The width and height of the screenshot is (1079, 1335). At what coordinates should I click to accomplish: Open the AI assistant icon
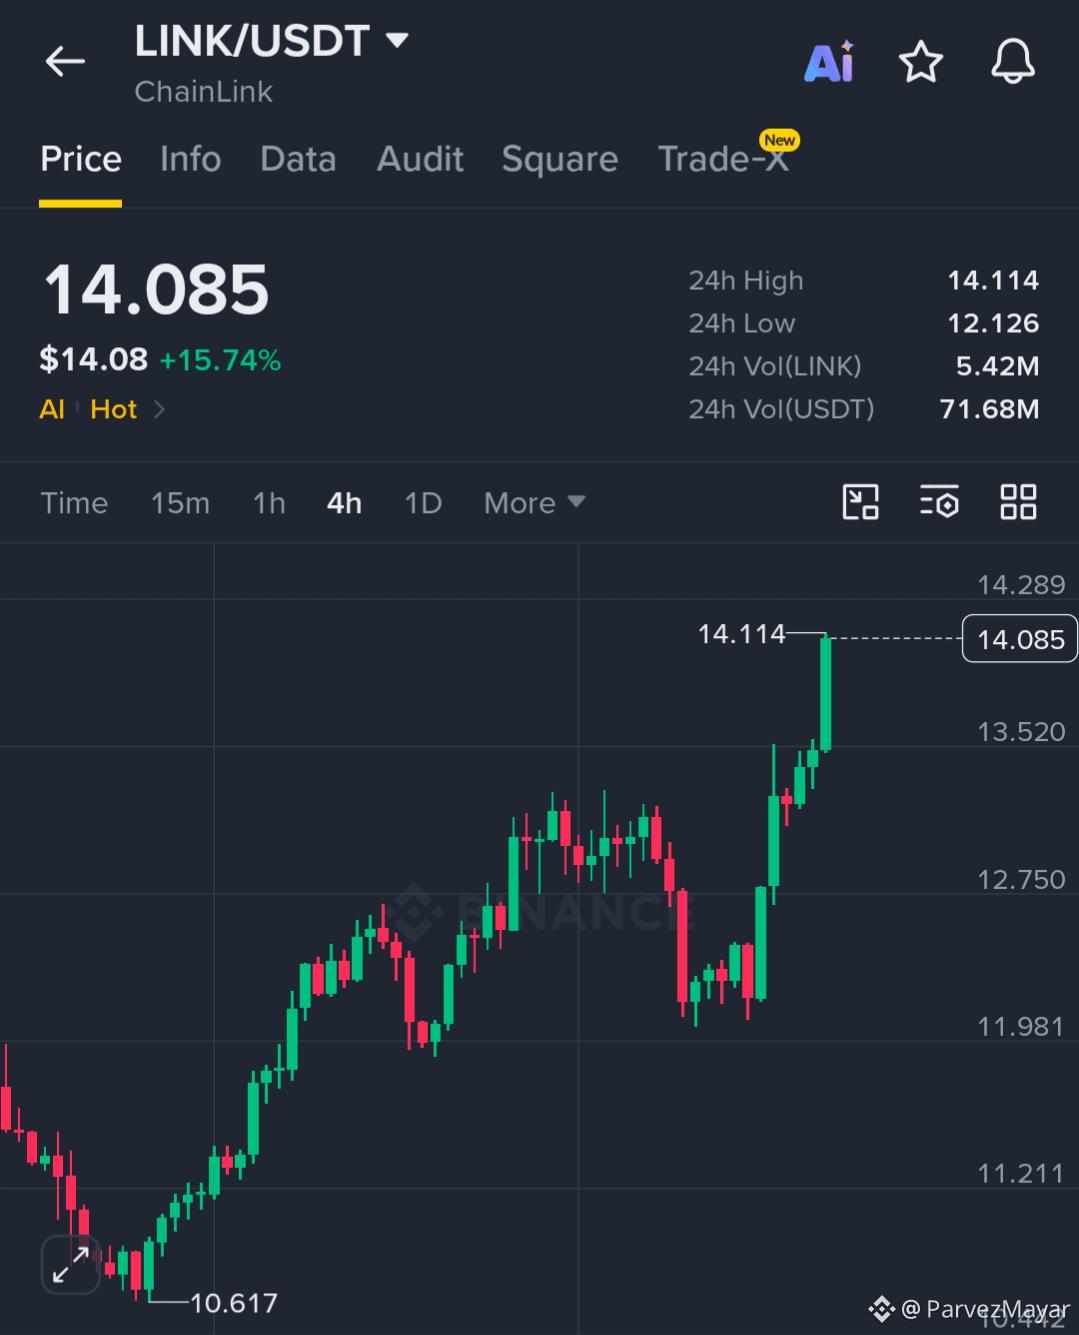click(830, 62)
